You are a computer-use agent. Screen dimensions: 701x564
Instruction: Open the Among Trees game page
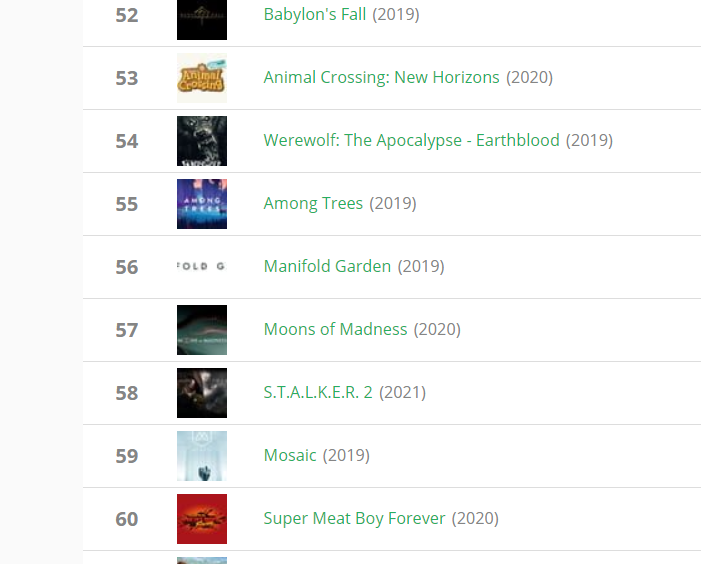click(313, 203)
